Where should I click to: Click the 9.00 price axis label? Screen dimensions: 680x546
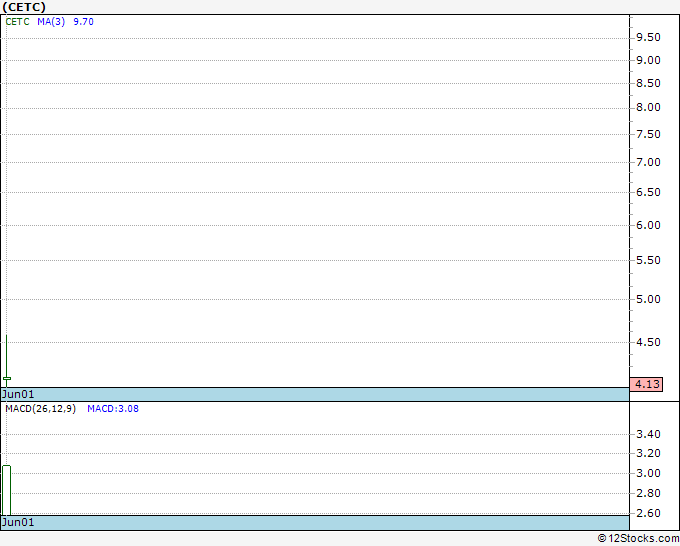coord(648,60)
